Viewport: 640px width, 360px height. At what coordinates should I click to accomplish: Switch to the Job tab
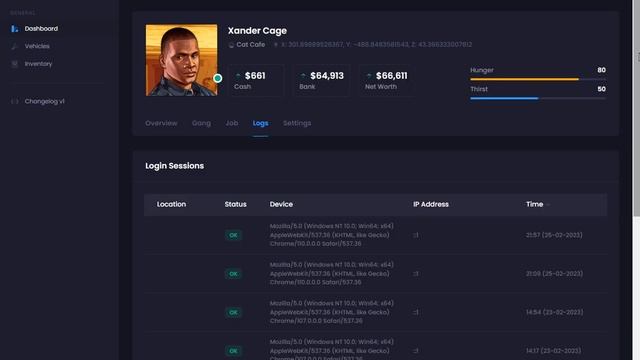232,123
